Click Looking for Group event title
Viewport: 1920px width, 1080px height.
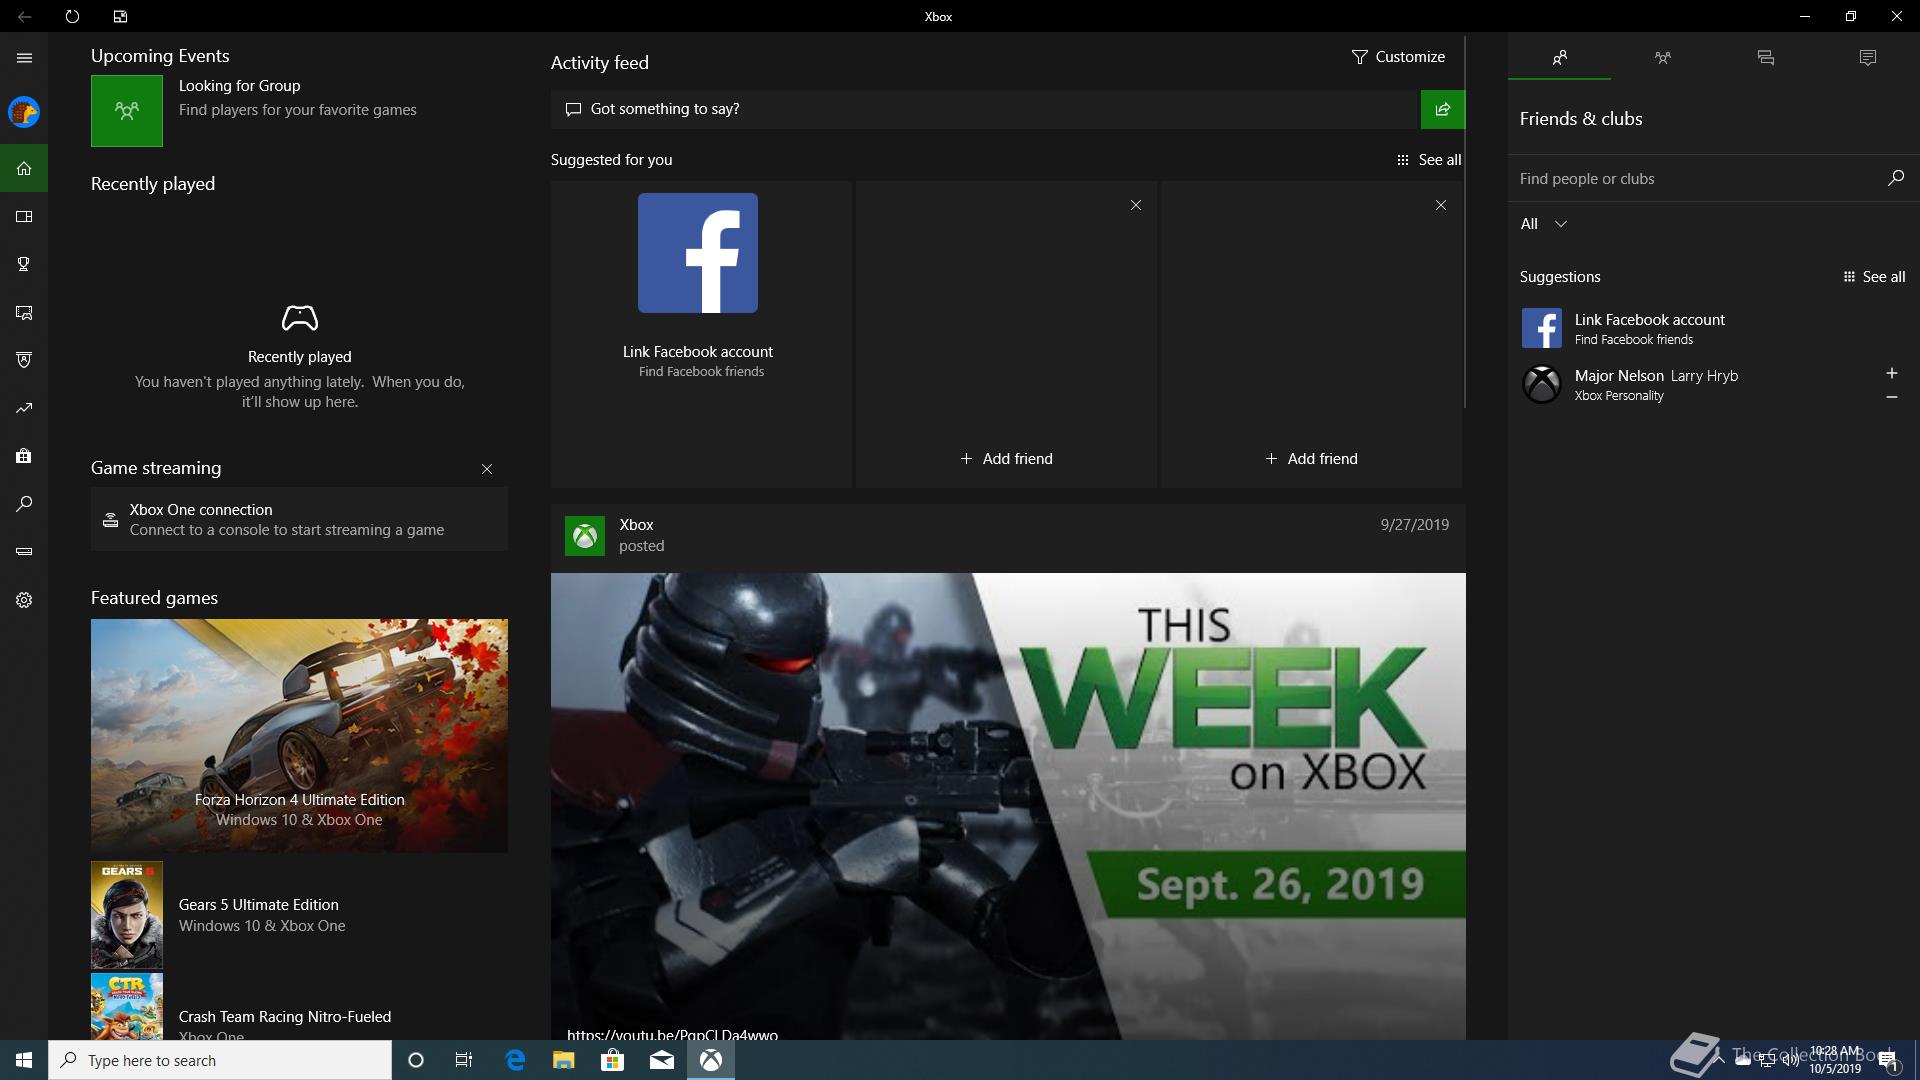239,86
